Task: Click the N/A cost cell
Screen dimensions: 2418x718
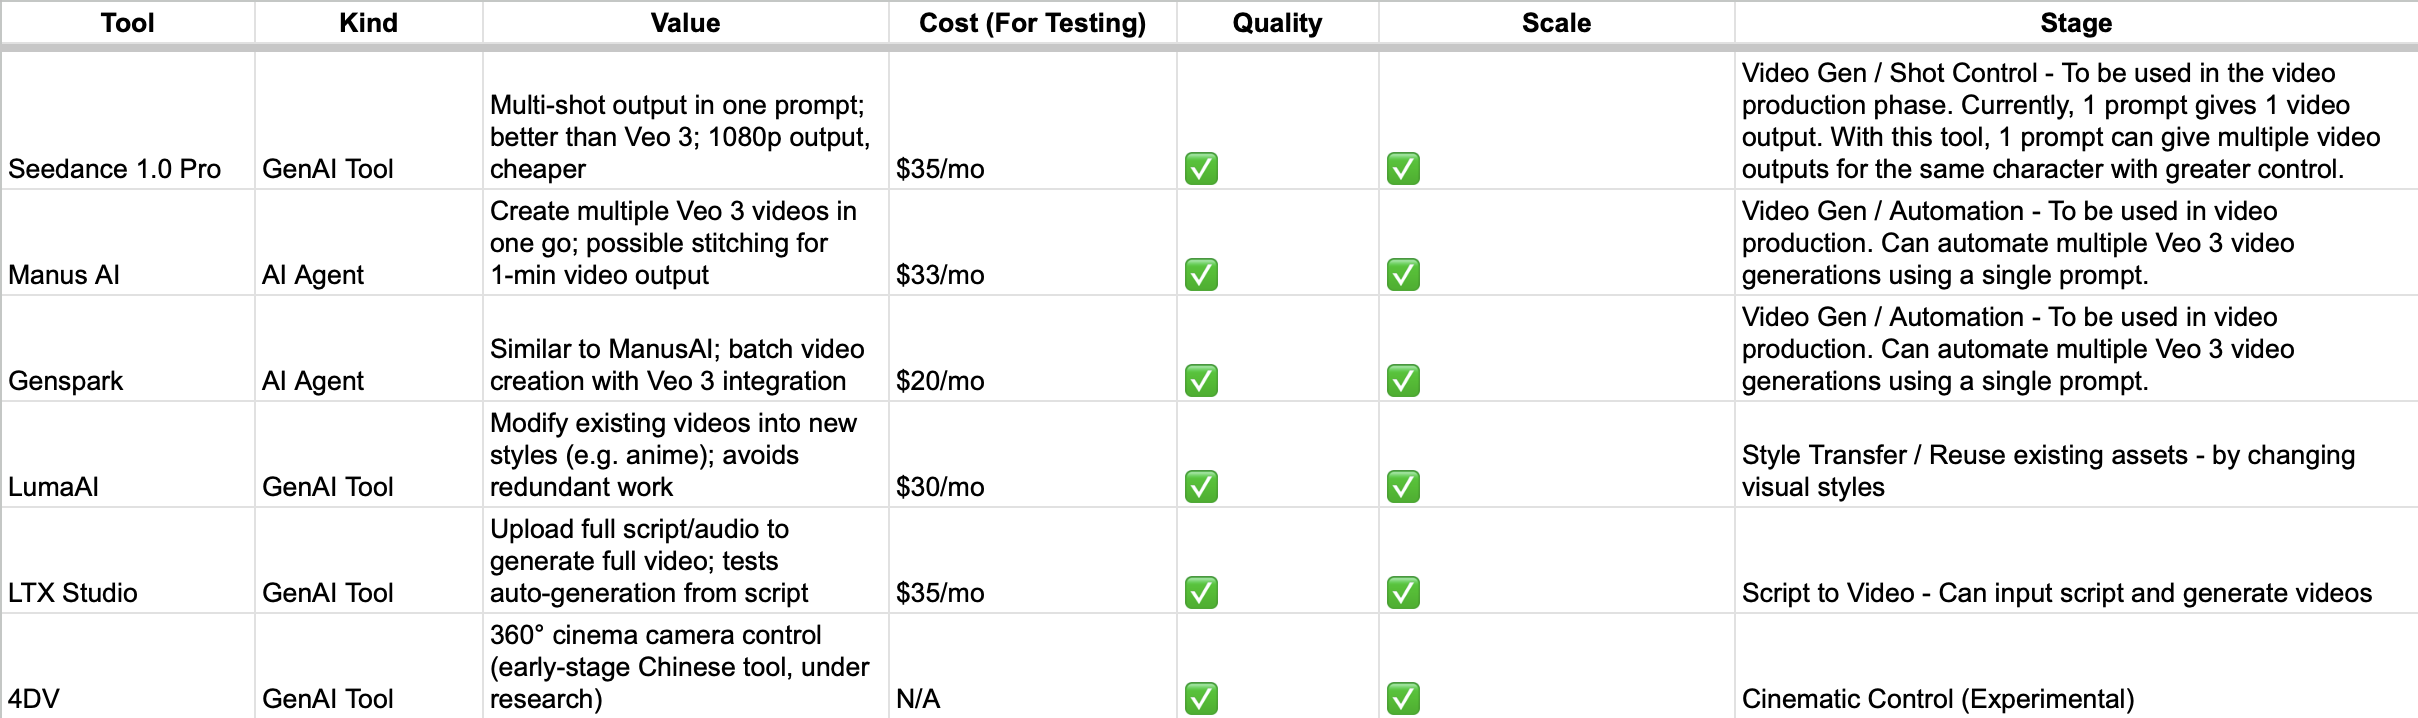Action: click(x=918, y=699)
